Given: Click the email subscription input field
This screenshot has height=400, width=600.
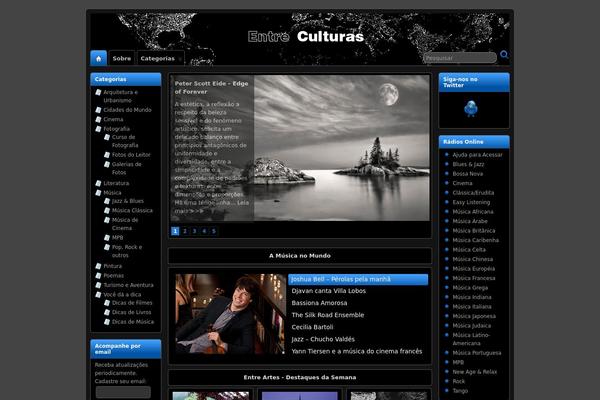Looking at the screenshot, I should (x=123, y=392).
